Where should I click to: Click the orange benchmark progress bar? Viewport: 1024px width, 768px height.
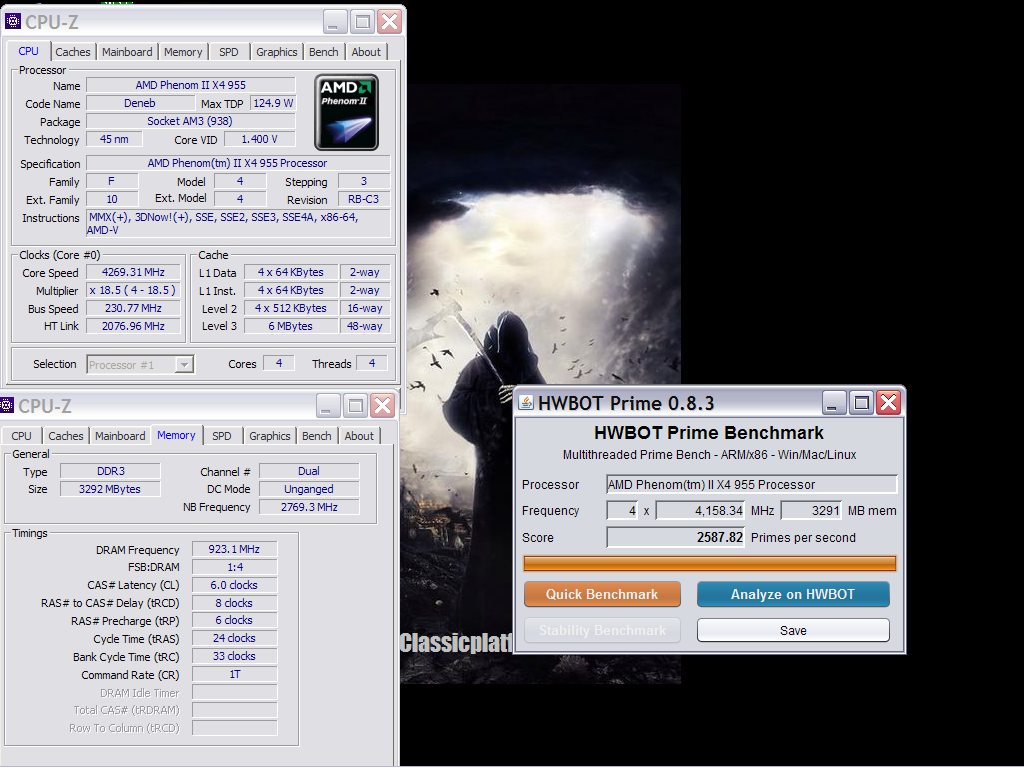tap(710, 563)
